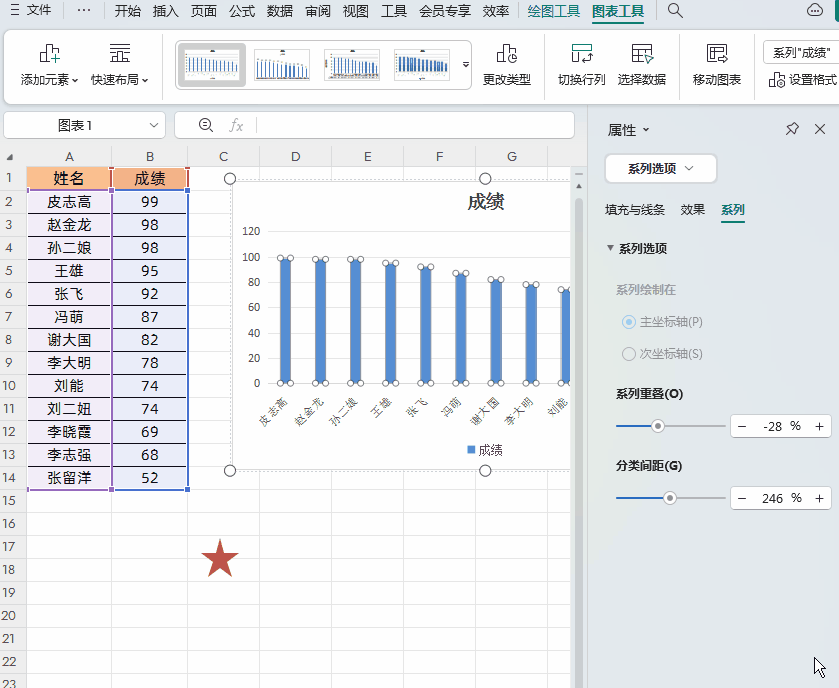Select 次坐标轴(S) radio button
The height and width of the screenshot is (688, 839).
(x=629, y=354)
